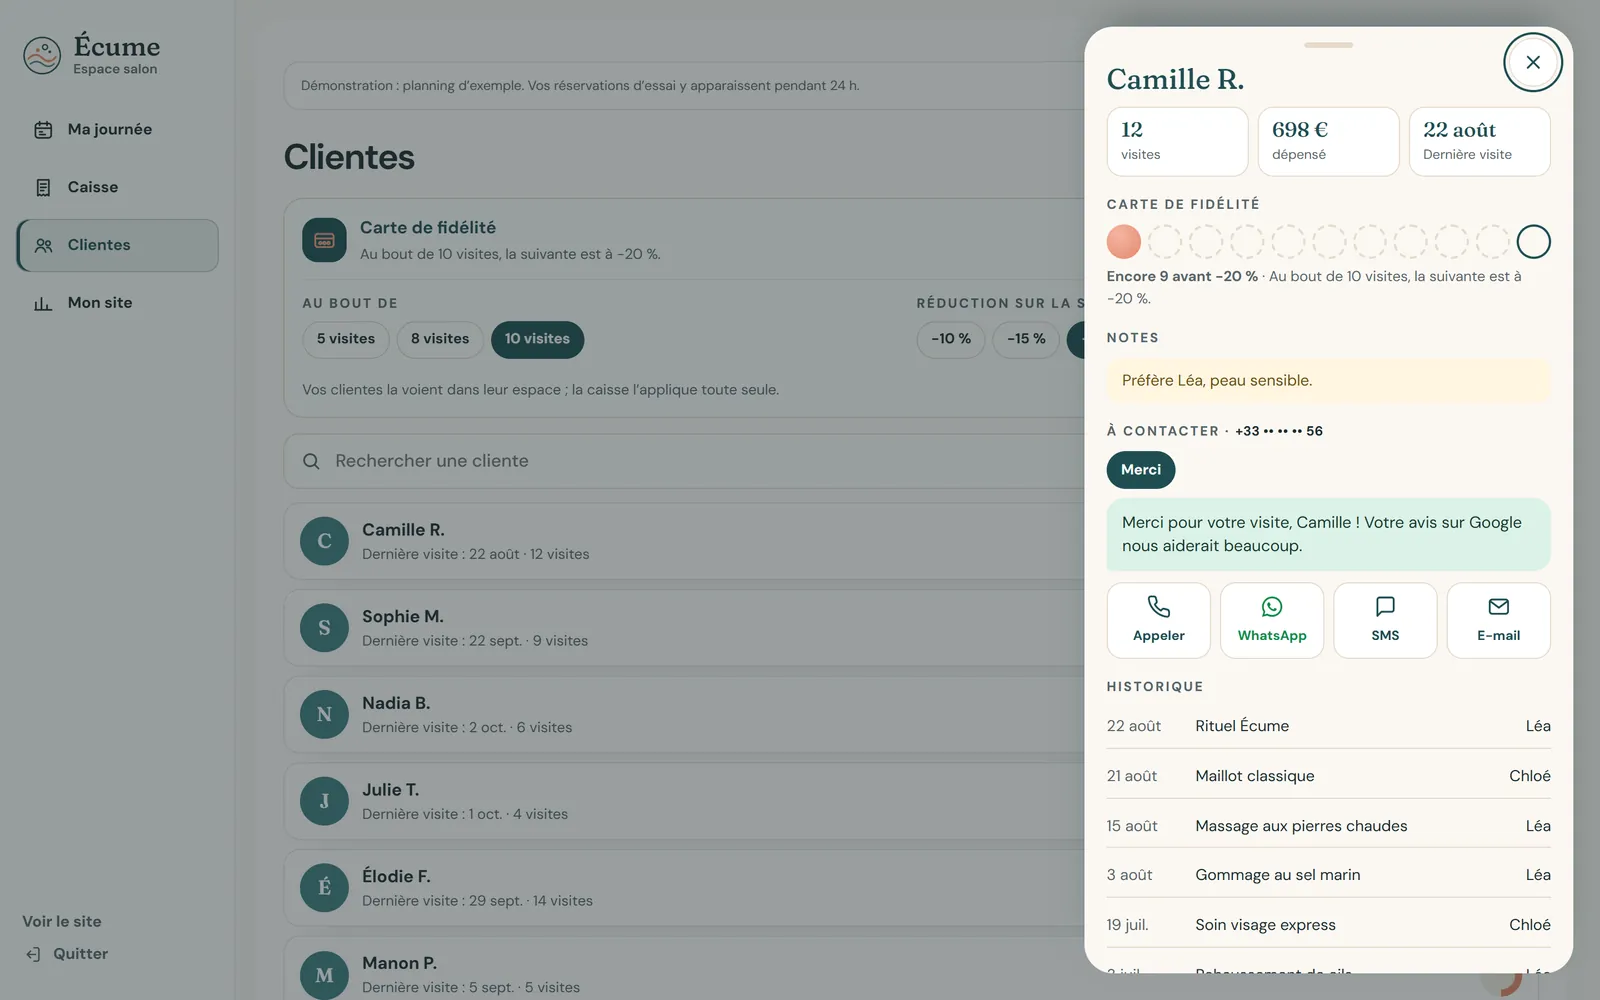The height and width of the screenshot is (1000, 1600).
Task: Open Massage aux pierres chaudes entry
Action: [1328, 826]
